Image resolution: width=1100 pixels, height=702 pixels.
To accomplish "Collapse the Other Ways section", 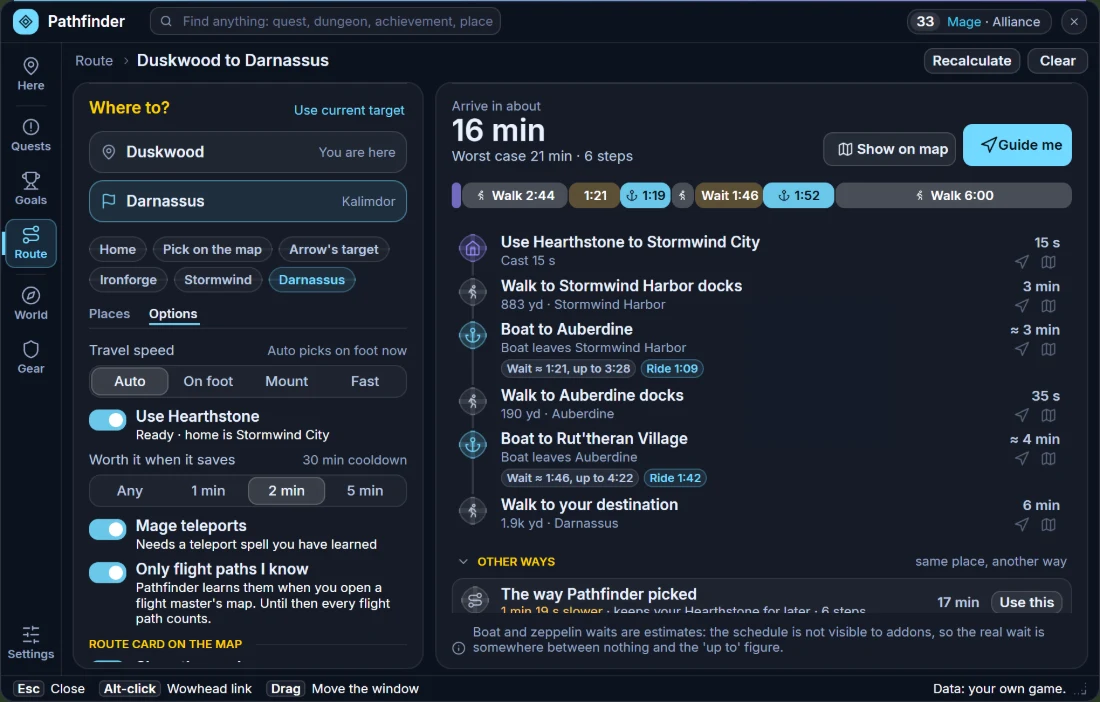I will [463, 562].
